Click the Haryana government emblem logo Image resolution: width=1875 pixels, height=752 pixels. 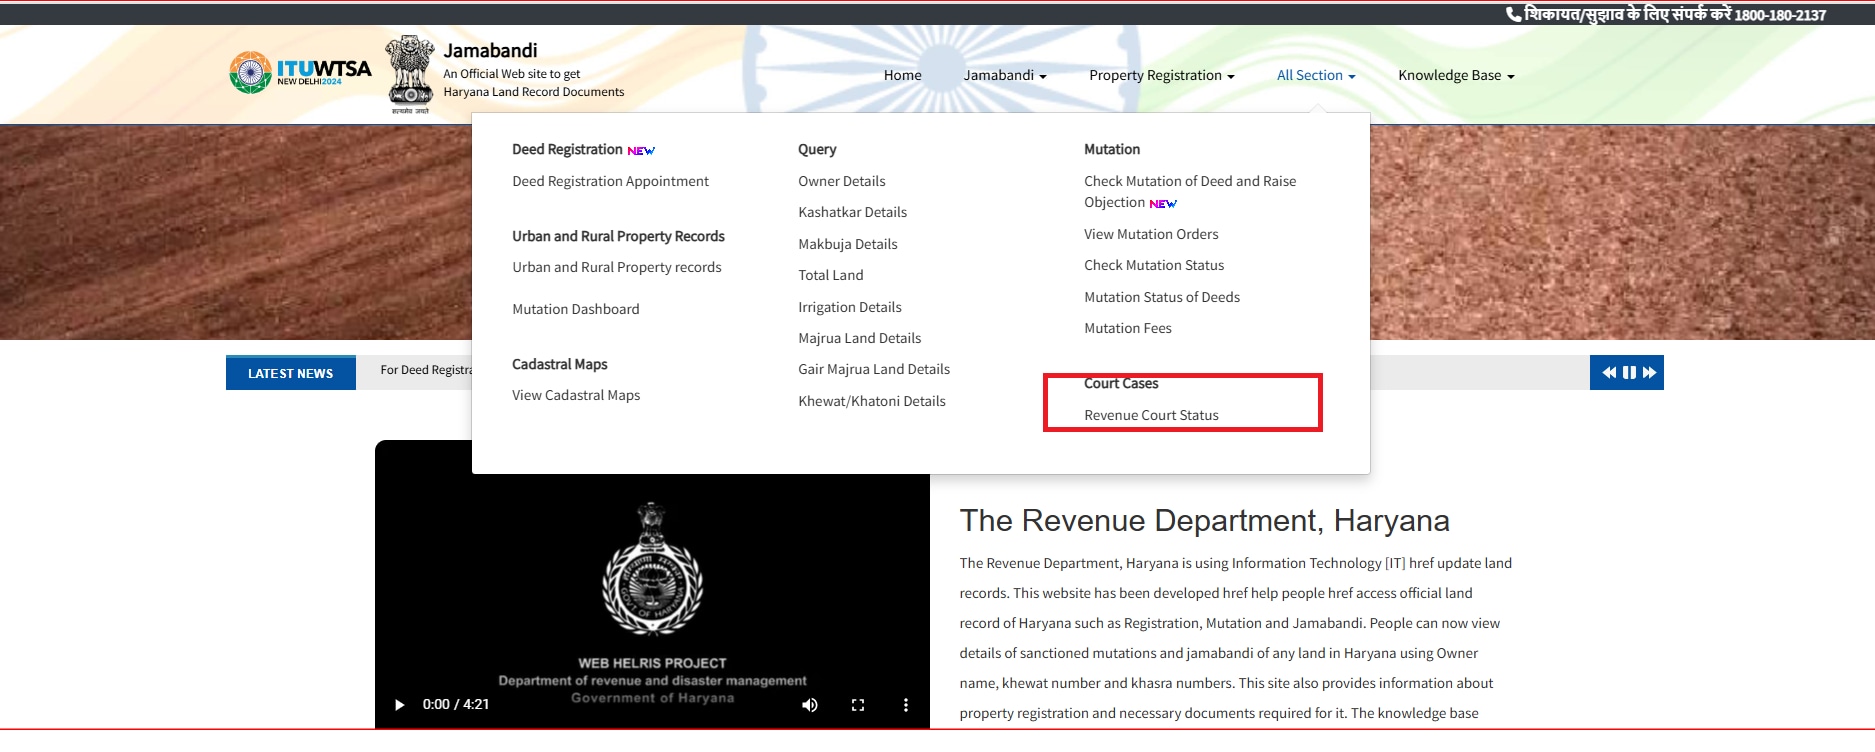coord(410,73)
